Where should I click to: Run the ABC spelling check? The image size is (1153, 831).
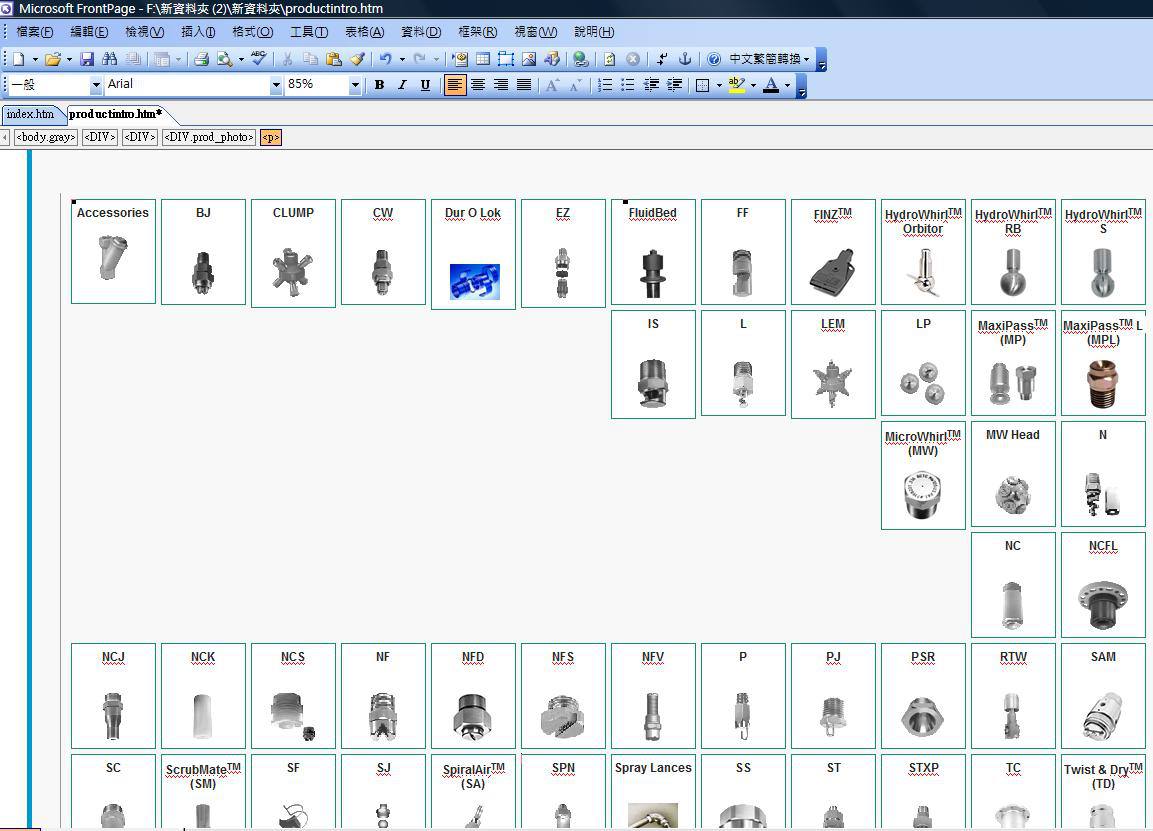259,59
